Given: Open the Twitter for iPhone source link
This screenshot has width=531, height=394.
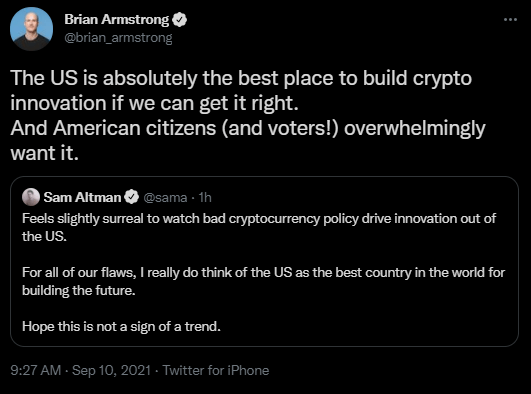Looking at the screenshot, I should 216,370.
